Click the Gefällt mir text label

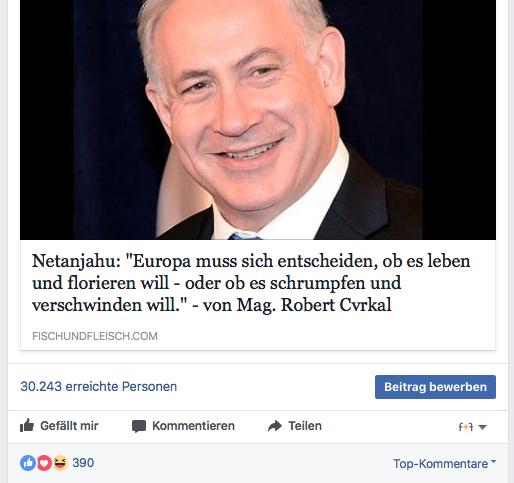click(69, 426)
